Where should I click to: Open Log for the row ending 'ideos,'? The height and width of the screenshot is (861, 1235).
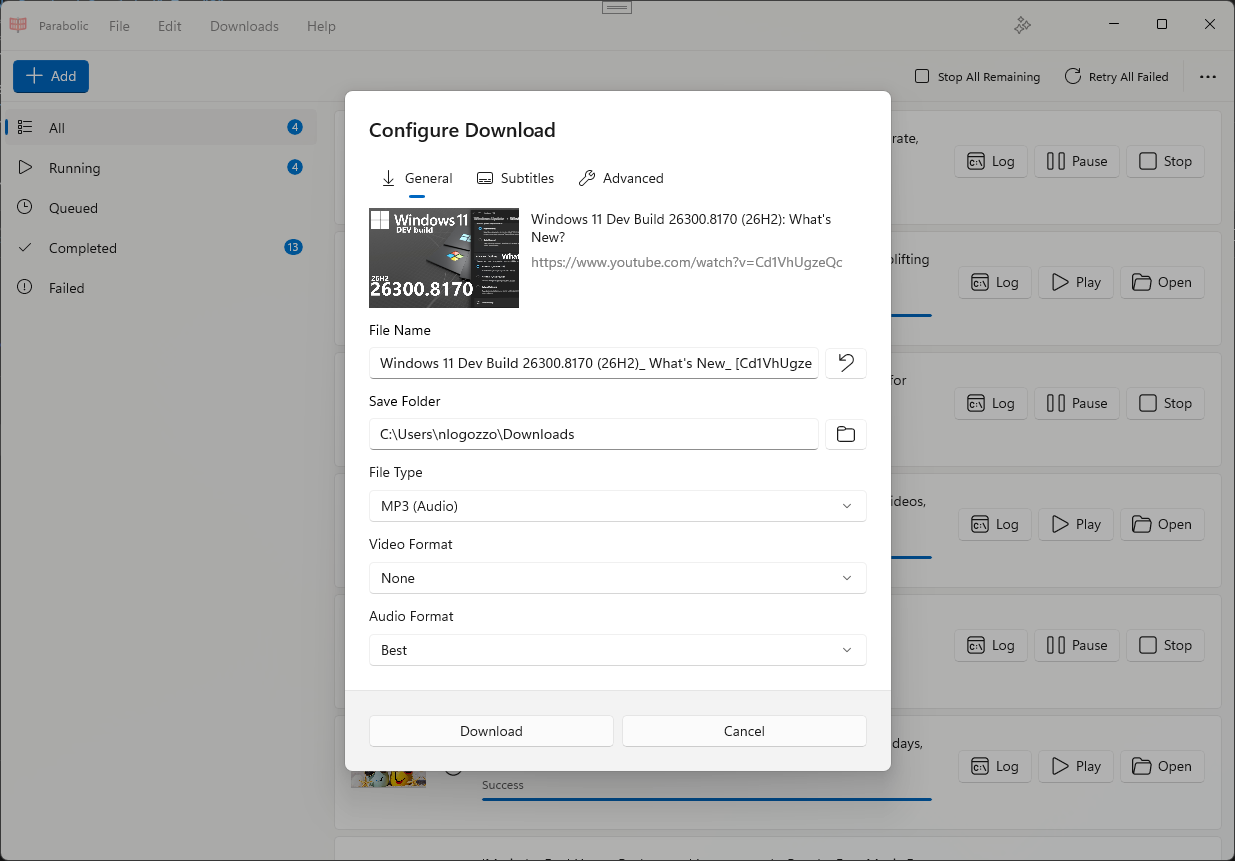tap(994, 524)
